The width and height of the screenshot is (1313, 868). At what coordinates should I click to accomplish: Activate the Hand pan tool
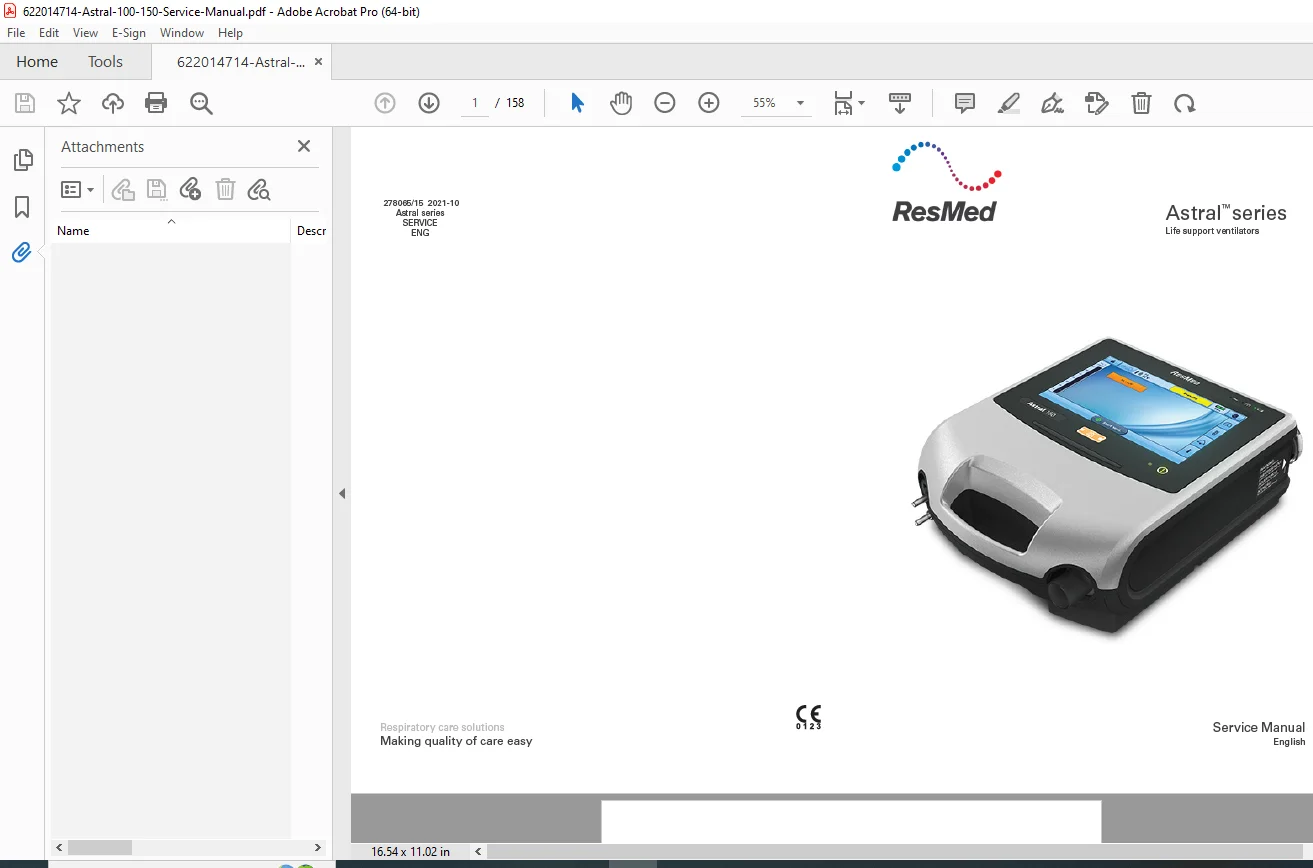pos(621,103)
